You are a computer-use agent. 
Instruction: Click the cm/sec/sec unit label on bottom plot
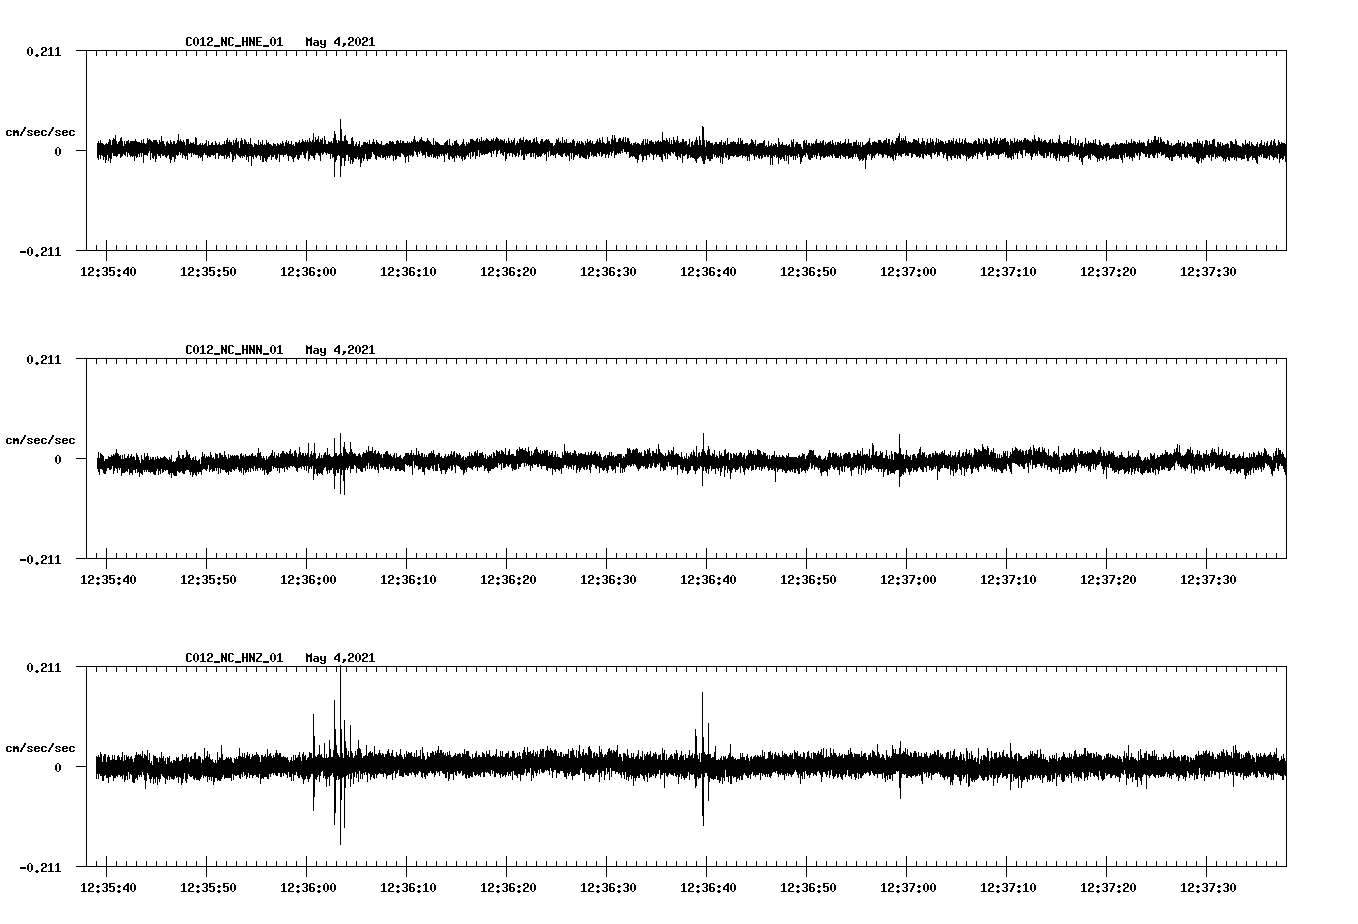click(x=41, y=746)
